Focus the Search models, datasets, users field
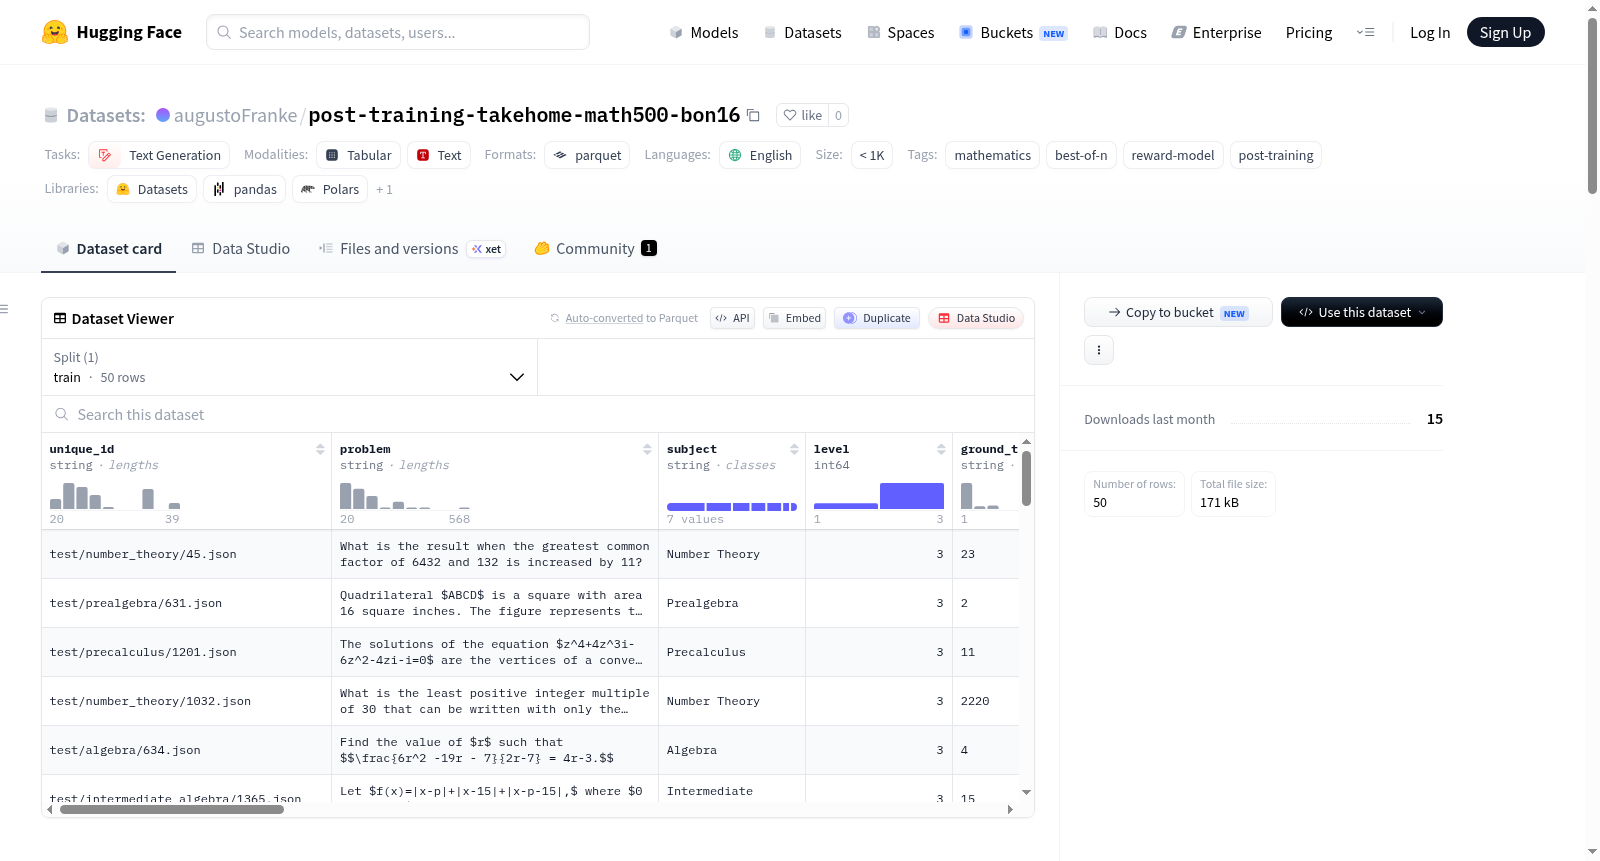This screenshot has height=861, width=1600. 398,32
